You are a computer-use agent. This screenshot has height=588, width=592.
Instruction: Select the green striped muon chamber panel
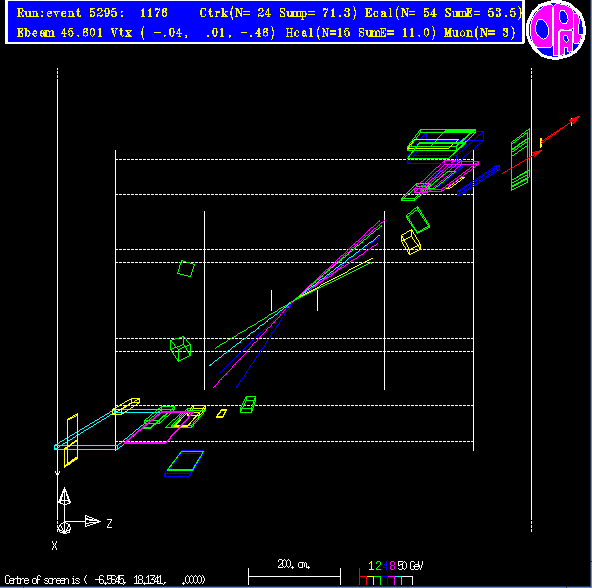click(x=521, y=160)
